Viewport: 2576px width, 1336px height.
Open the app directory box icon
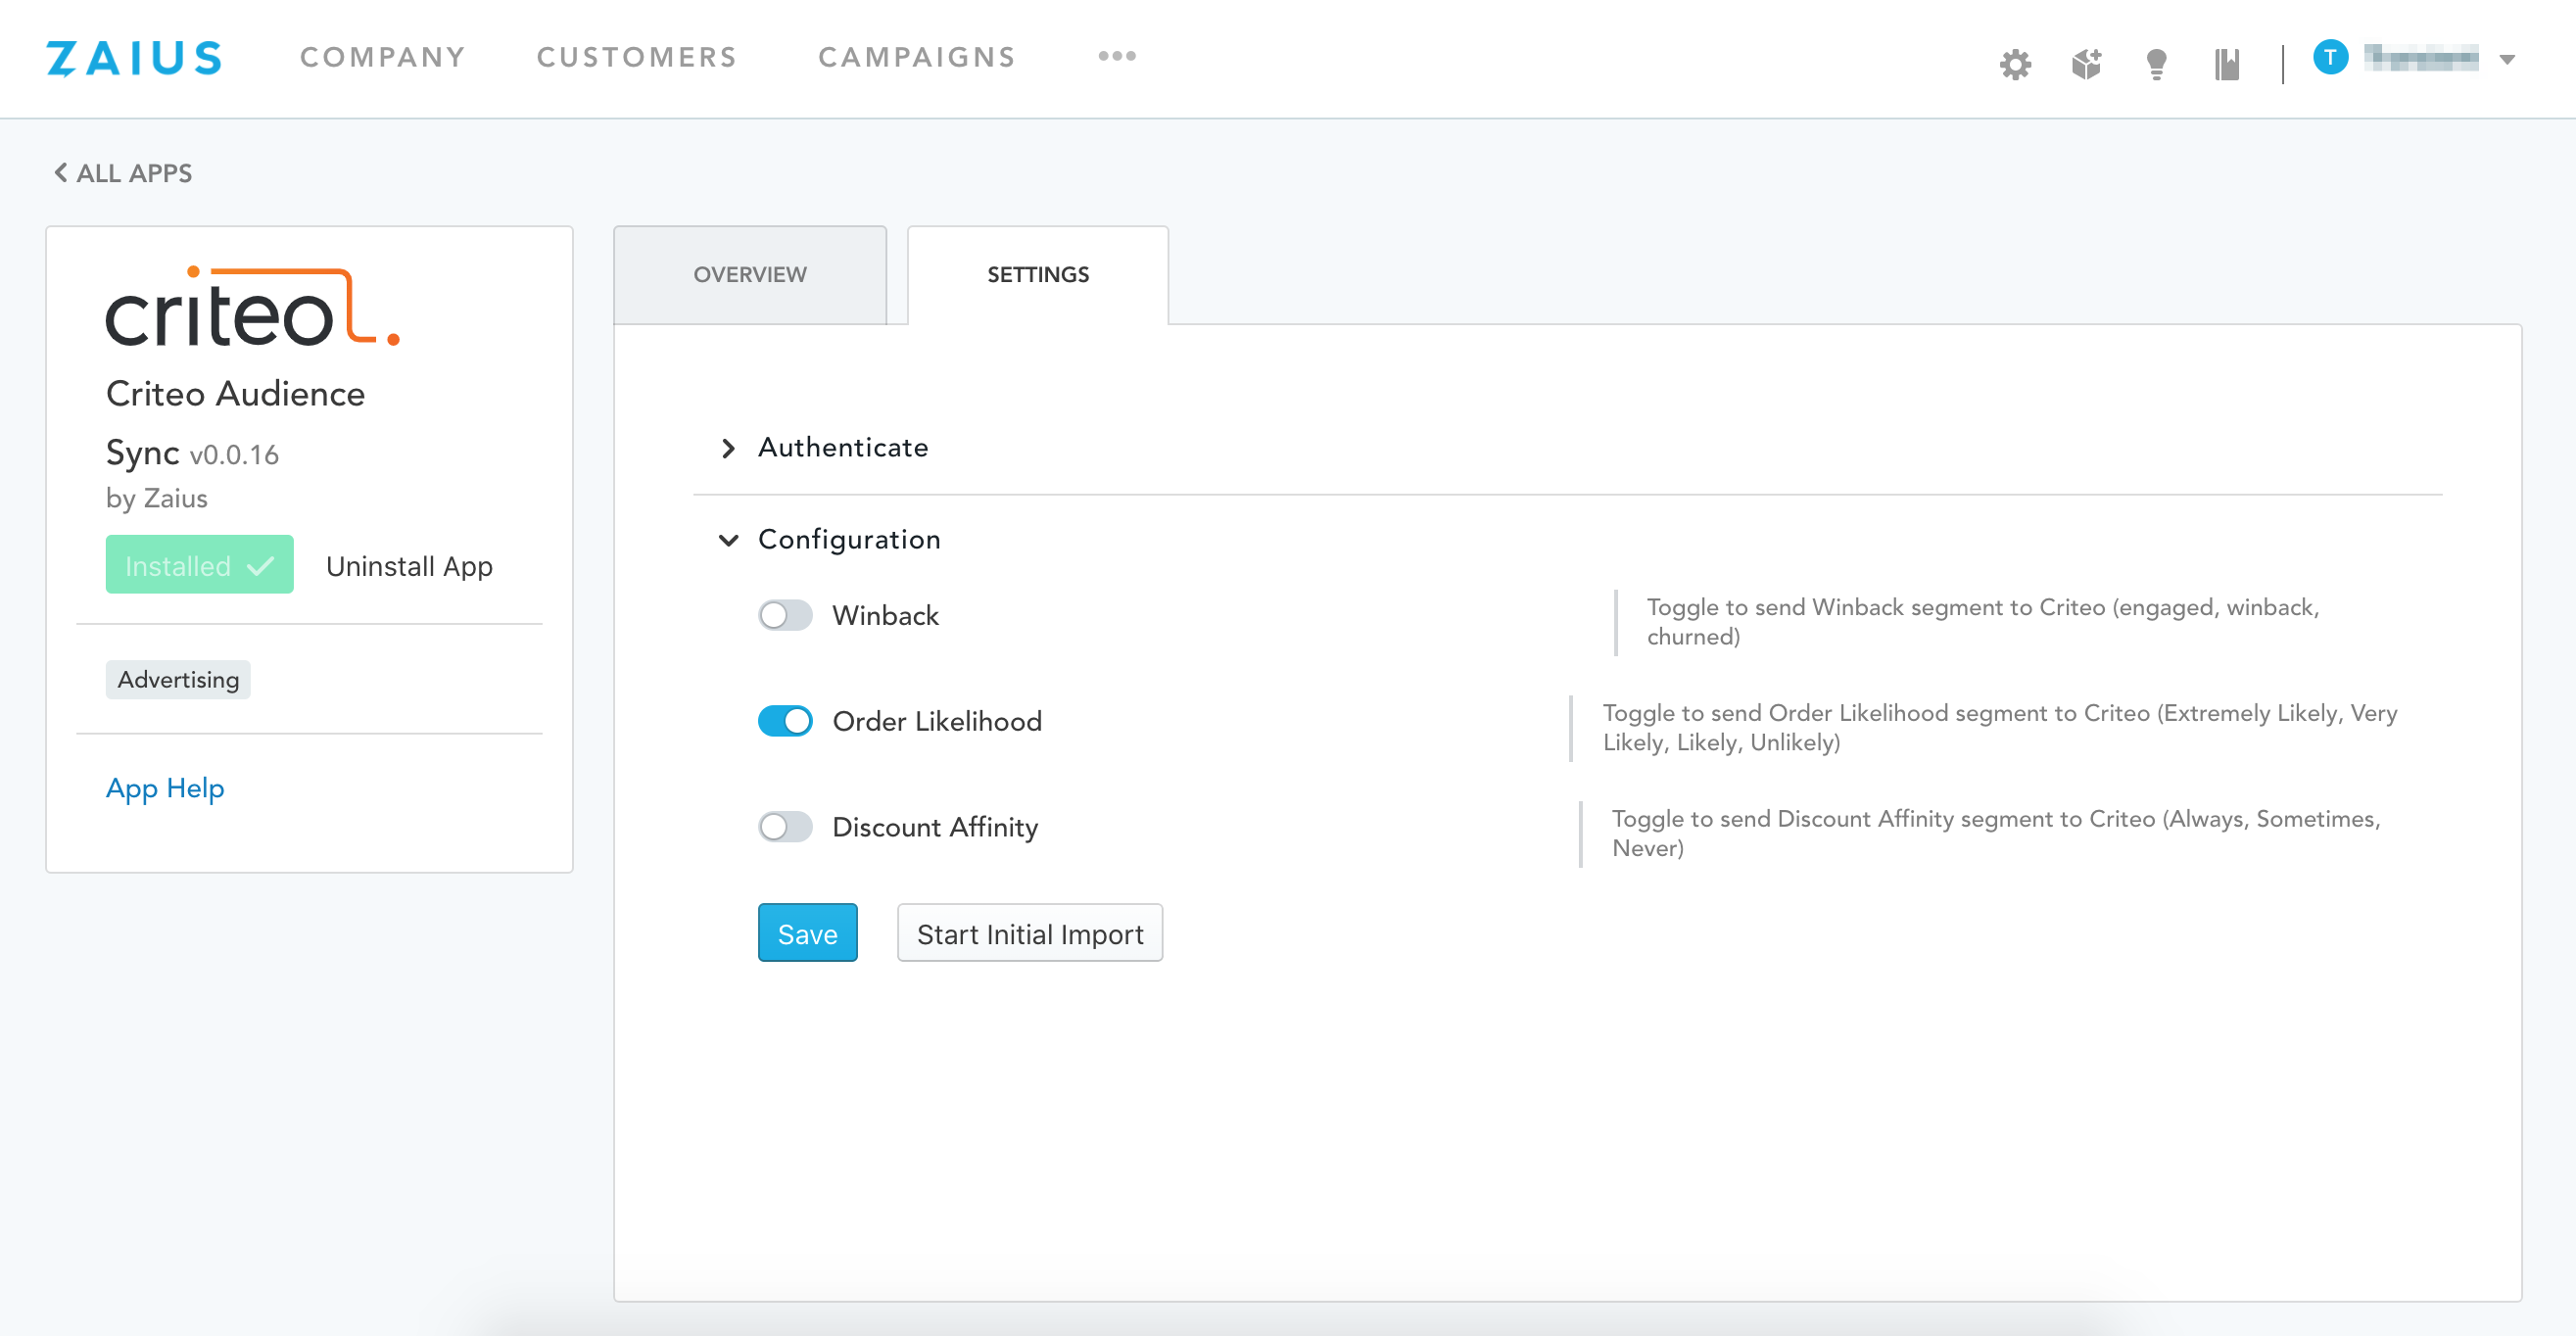tap(2086, 64)
